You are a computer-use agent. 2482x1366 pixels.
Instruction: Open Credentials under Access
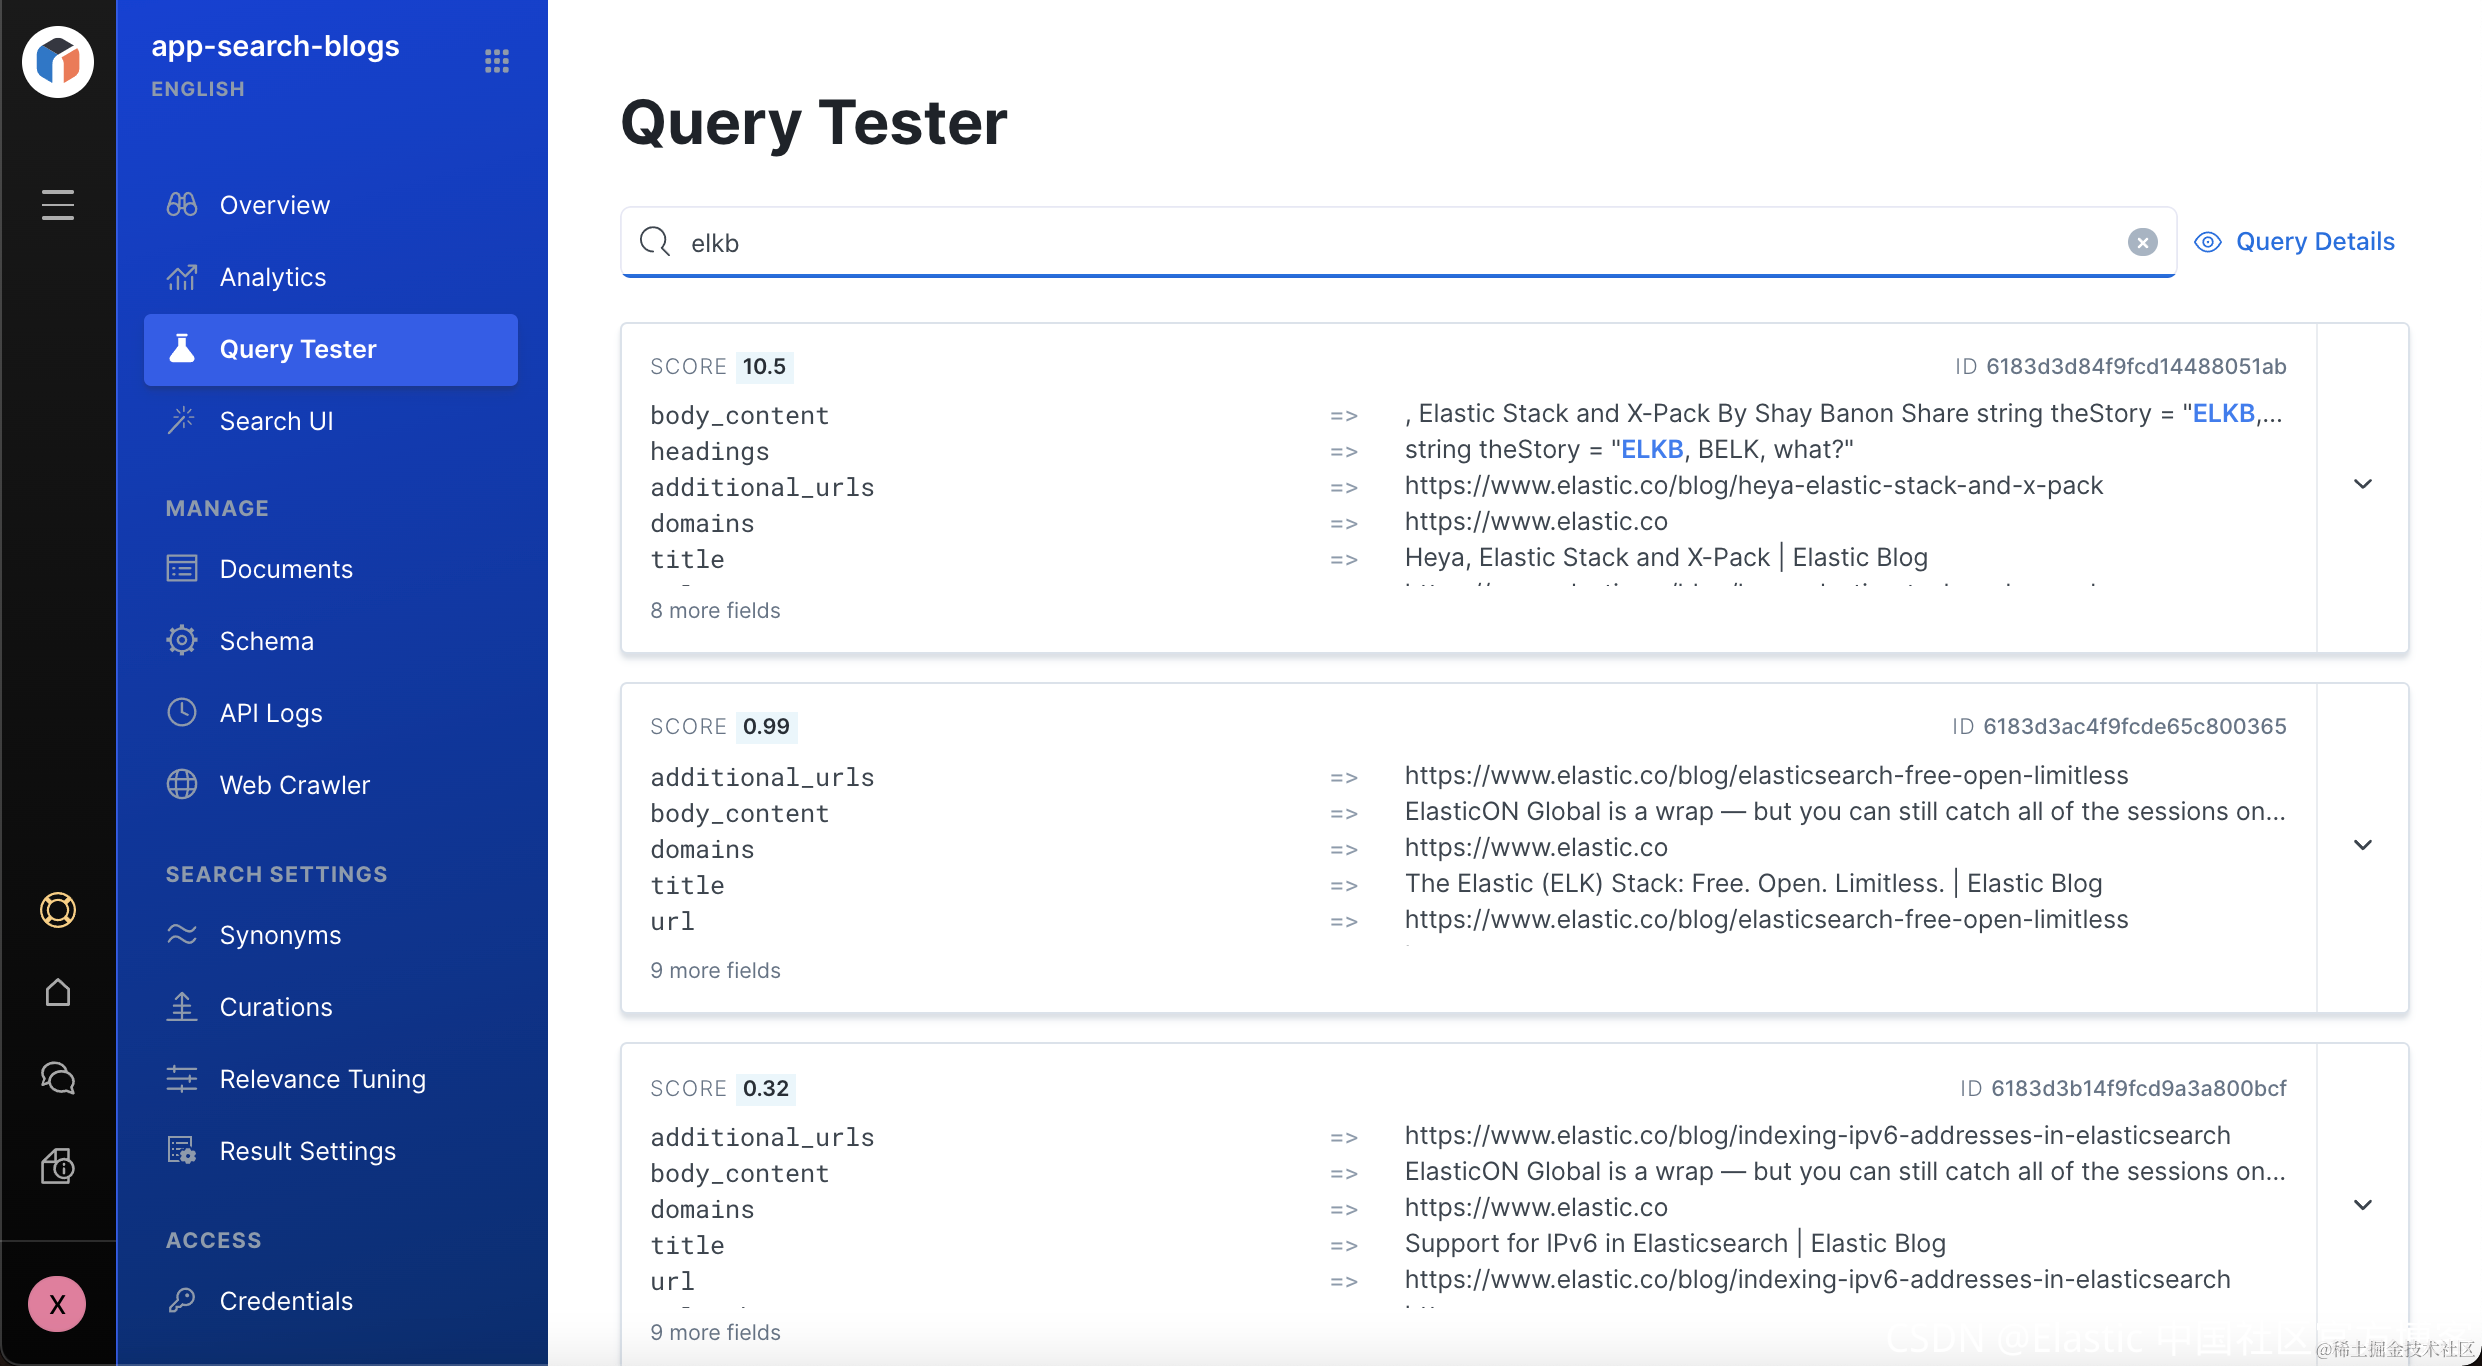tap(286, 1301)
